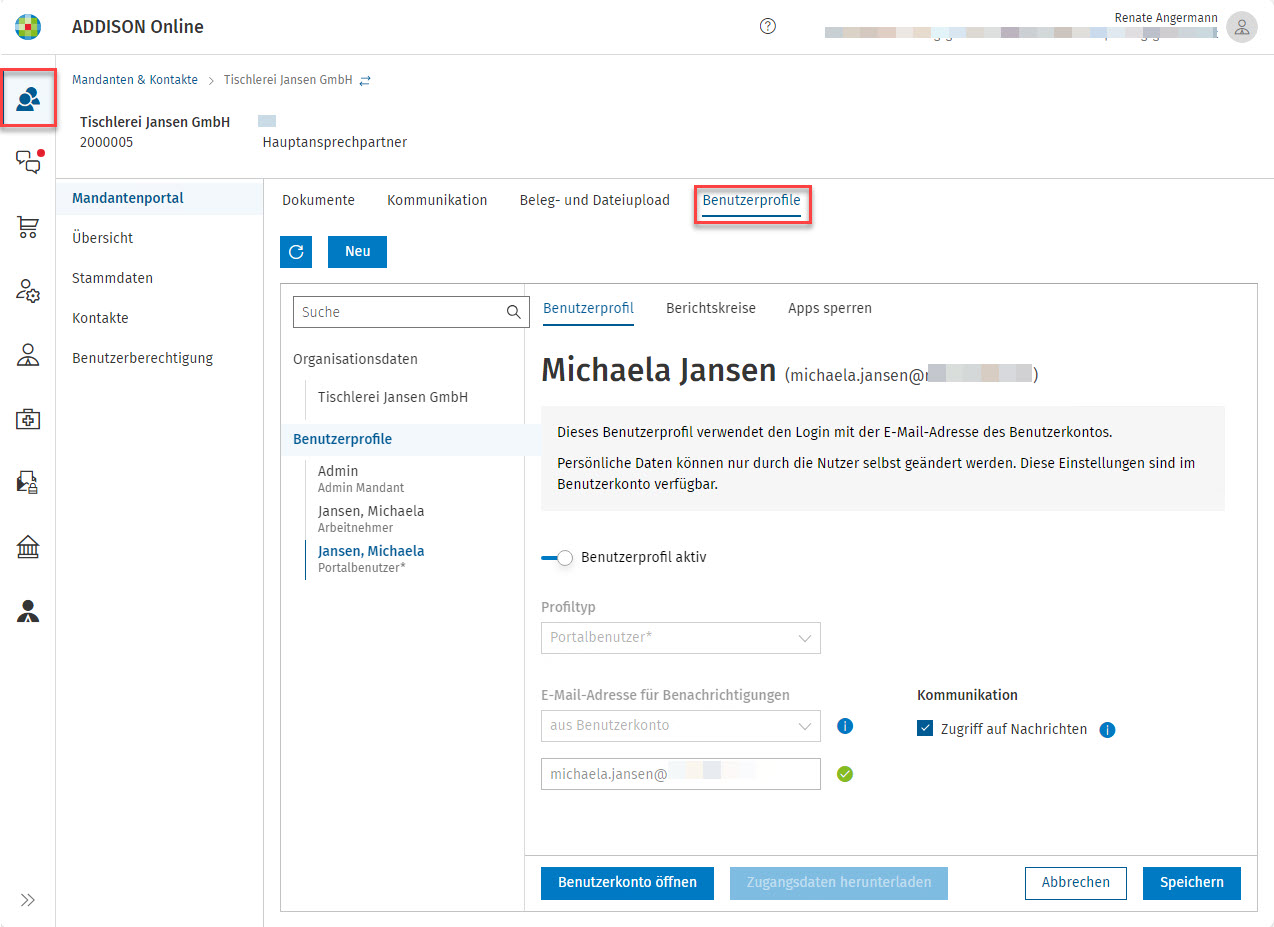Select Tischlerei Jansen GmbH under Organisationsdaten
The image size is (1274, 927).
393,397
